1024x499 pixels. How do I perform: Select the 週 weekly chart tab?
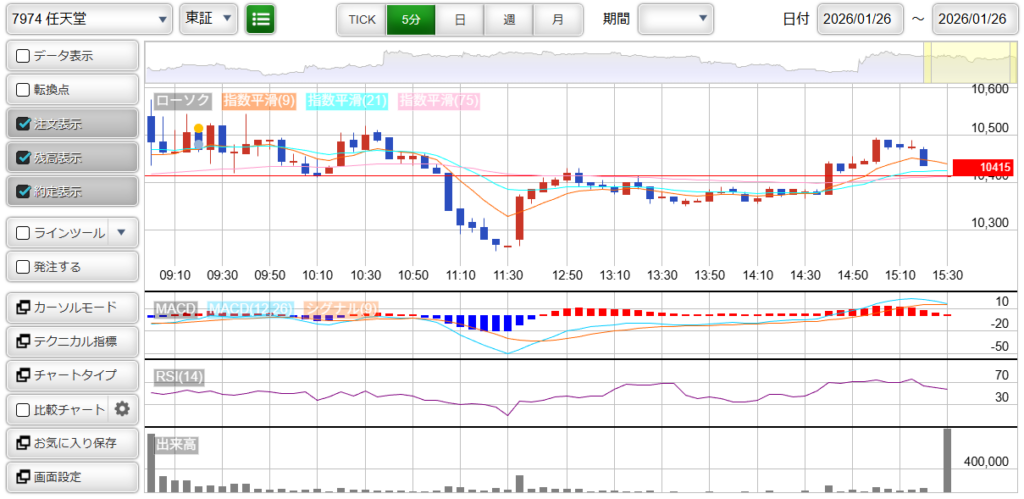509,19
